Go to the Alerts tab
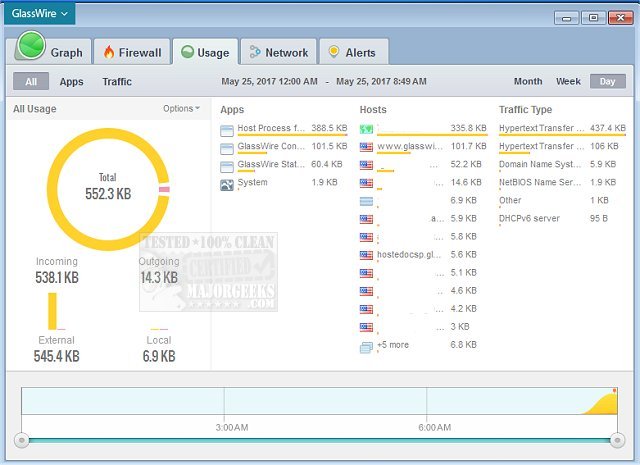 click(x=354, y=52)
